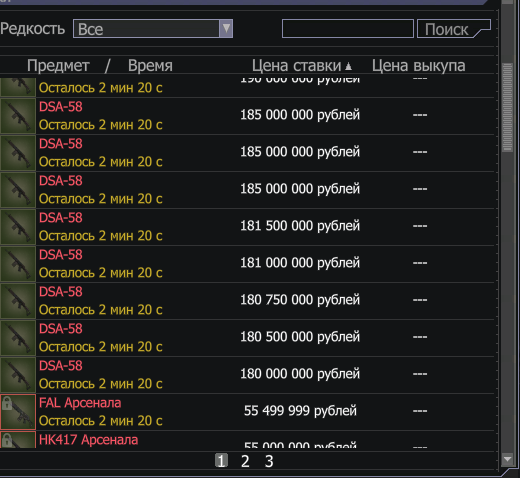Screen dimensions: 520x478
Task: Go to page 3 of listings
Action: point(269,461)
